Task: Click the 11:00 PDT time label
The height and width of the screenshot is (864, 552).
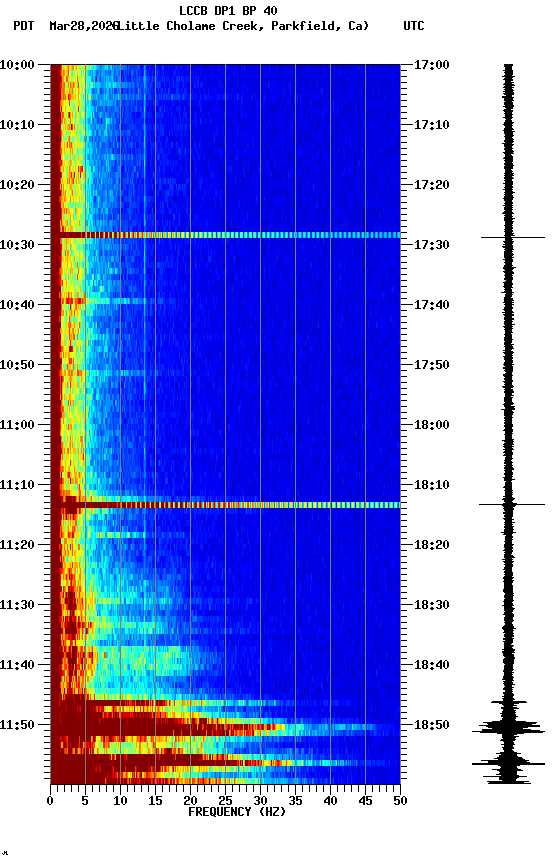Action: tap(17, 425)
